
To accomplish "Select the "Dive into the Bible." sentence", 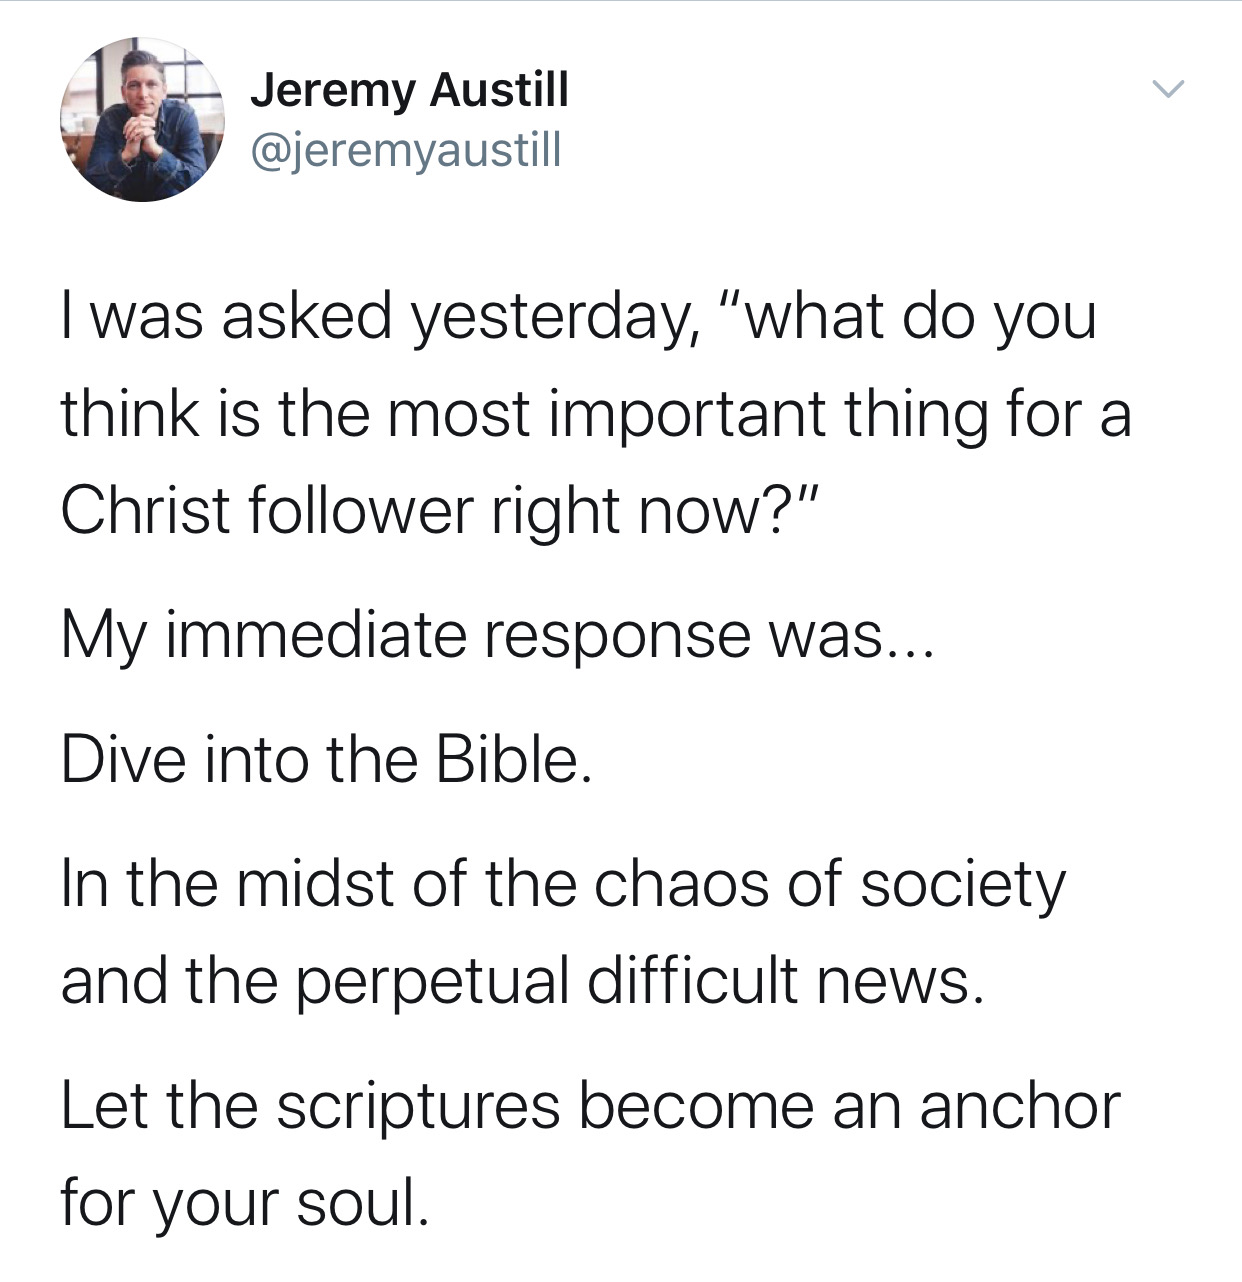I will click(327, 760).
